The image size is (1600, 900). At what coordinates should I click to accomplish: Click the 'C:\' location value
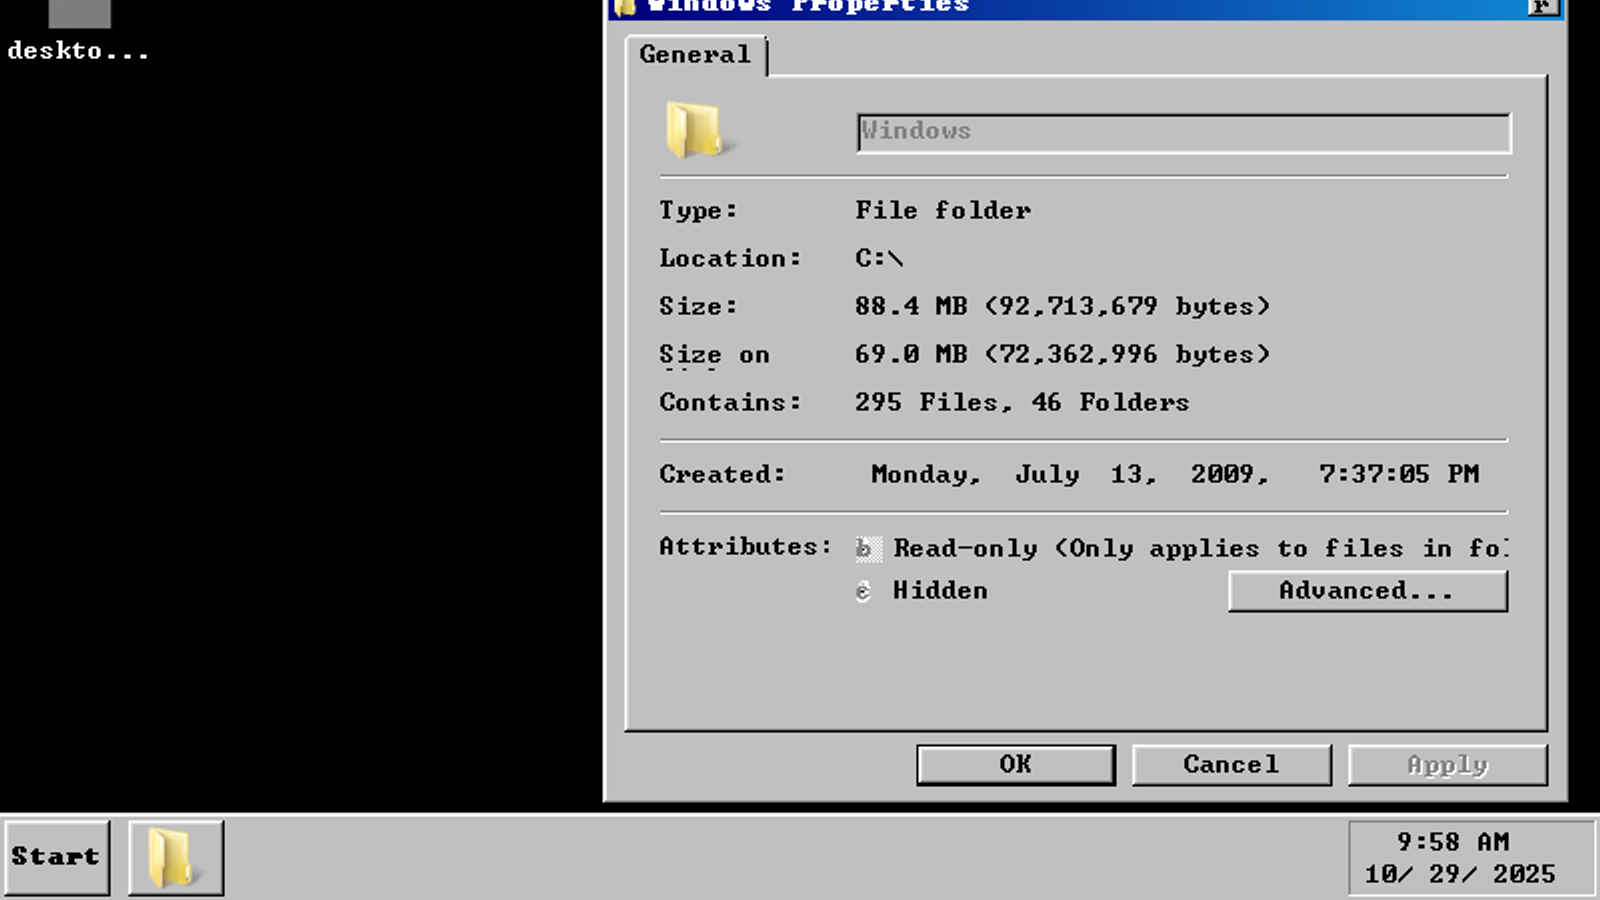pyautogui.click(x=879, y=258)
